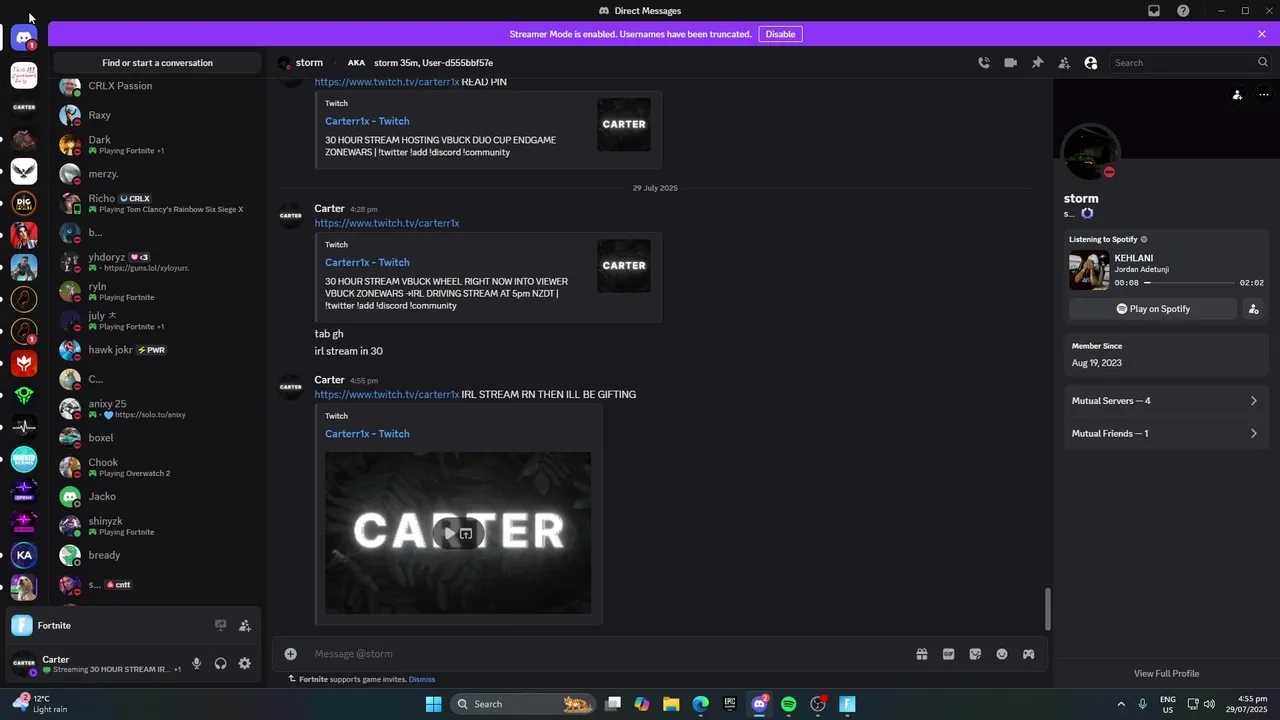Image resolution: width=1280 pixels, height=720 pixels.
Task: Expand Mutual Friends — 1
Action: [x=1165, y=433]
